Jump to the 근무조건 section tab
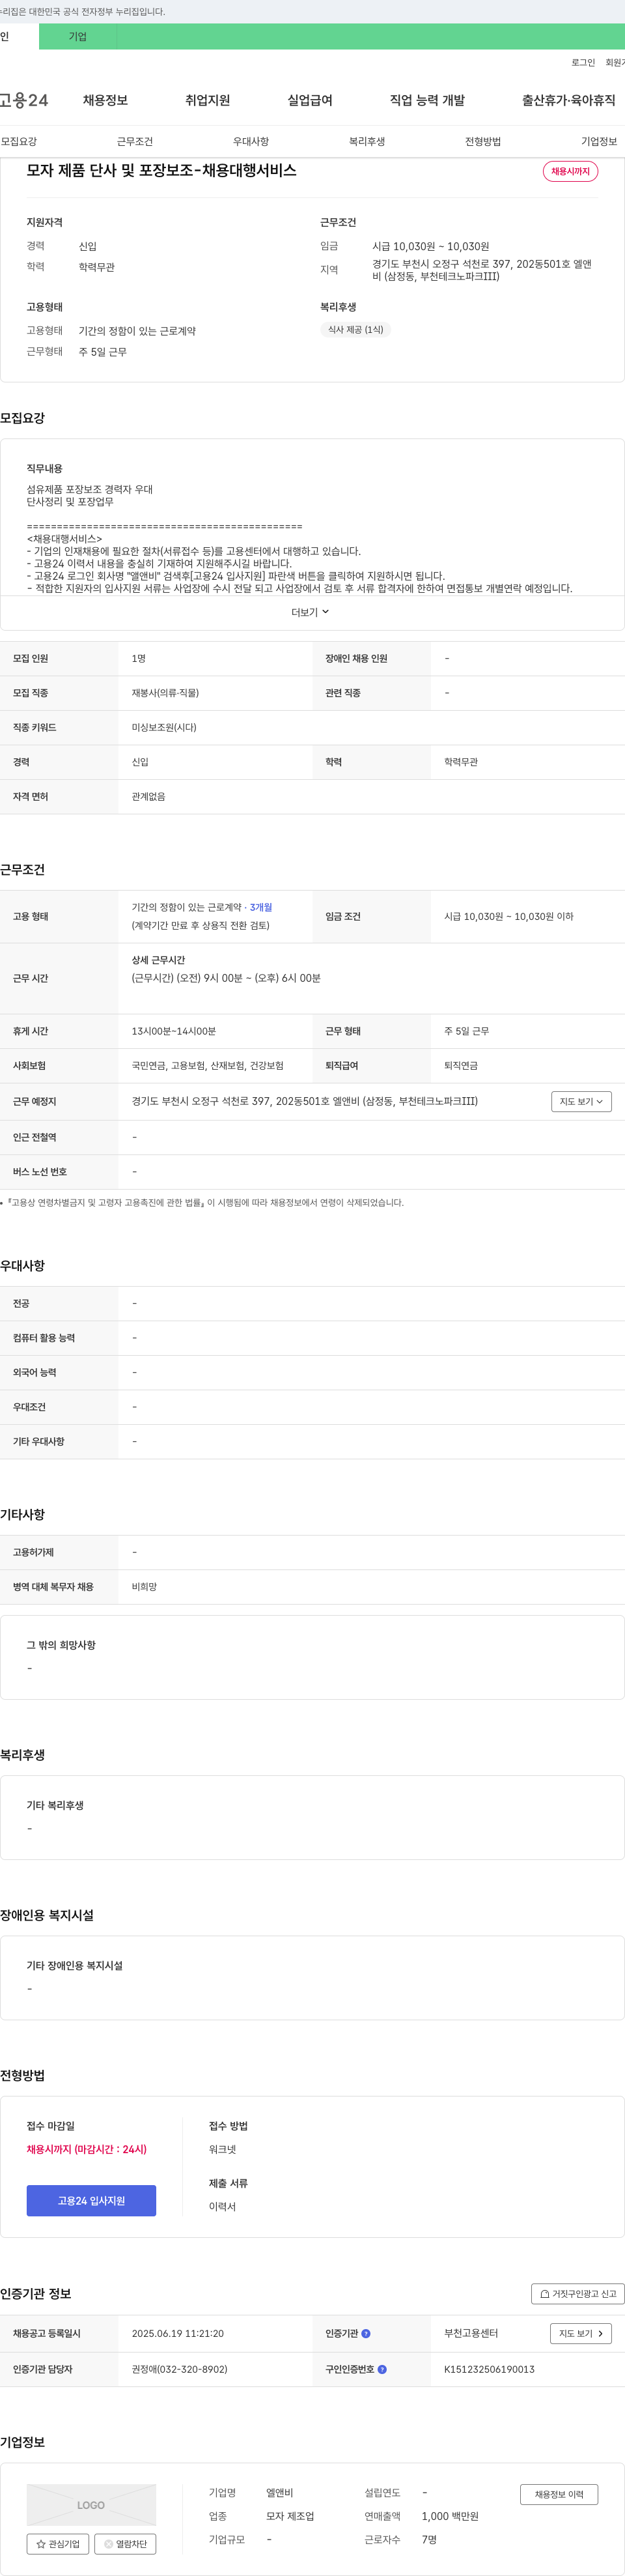 pos(135,141)
